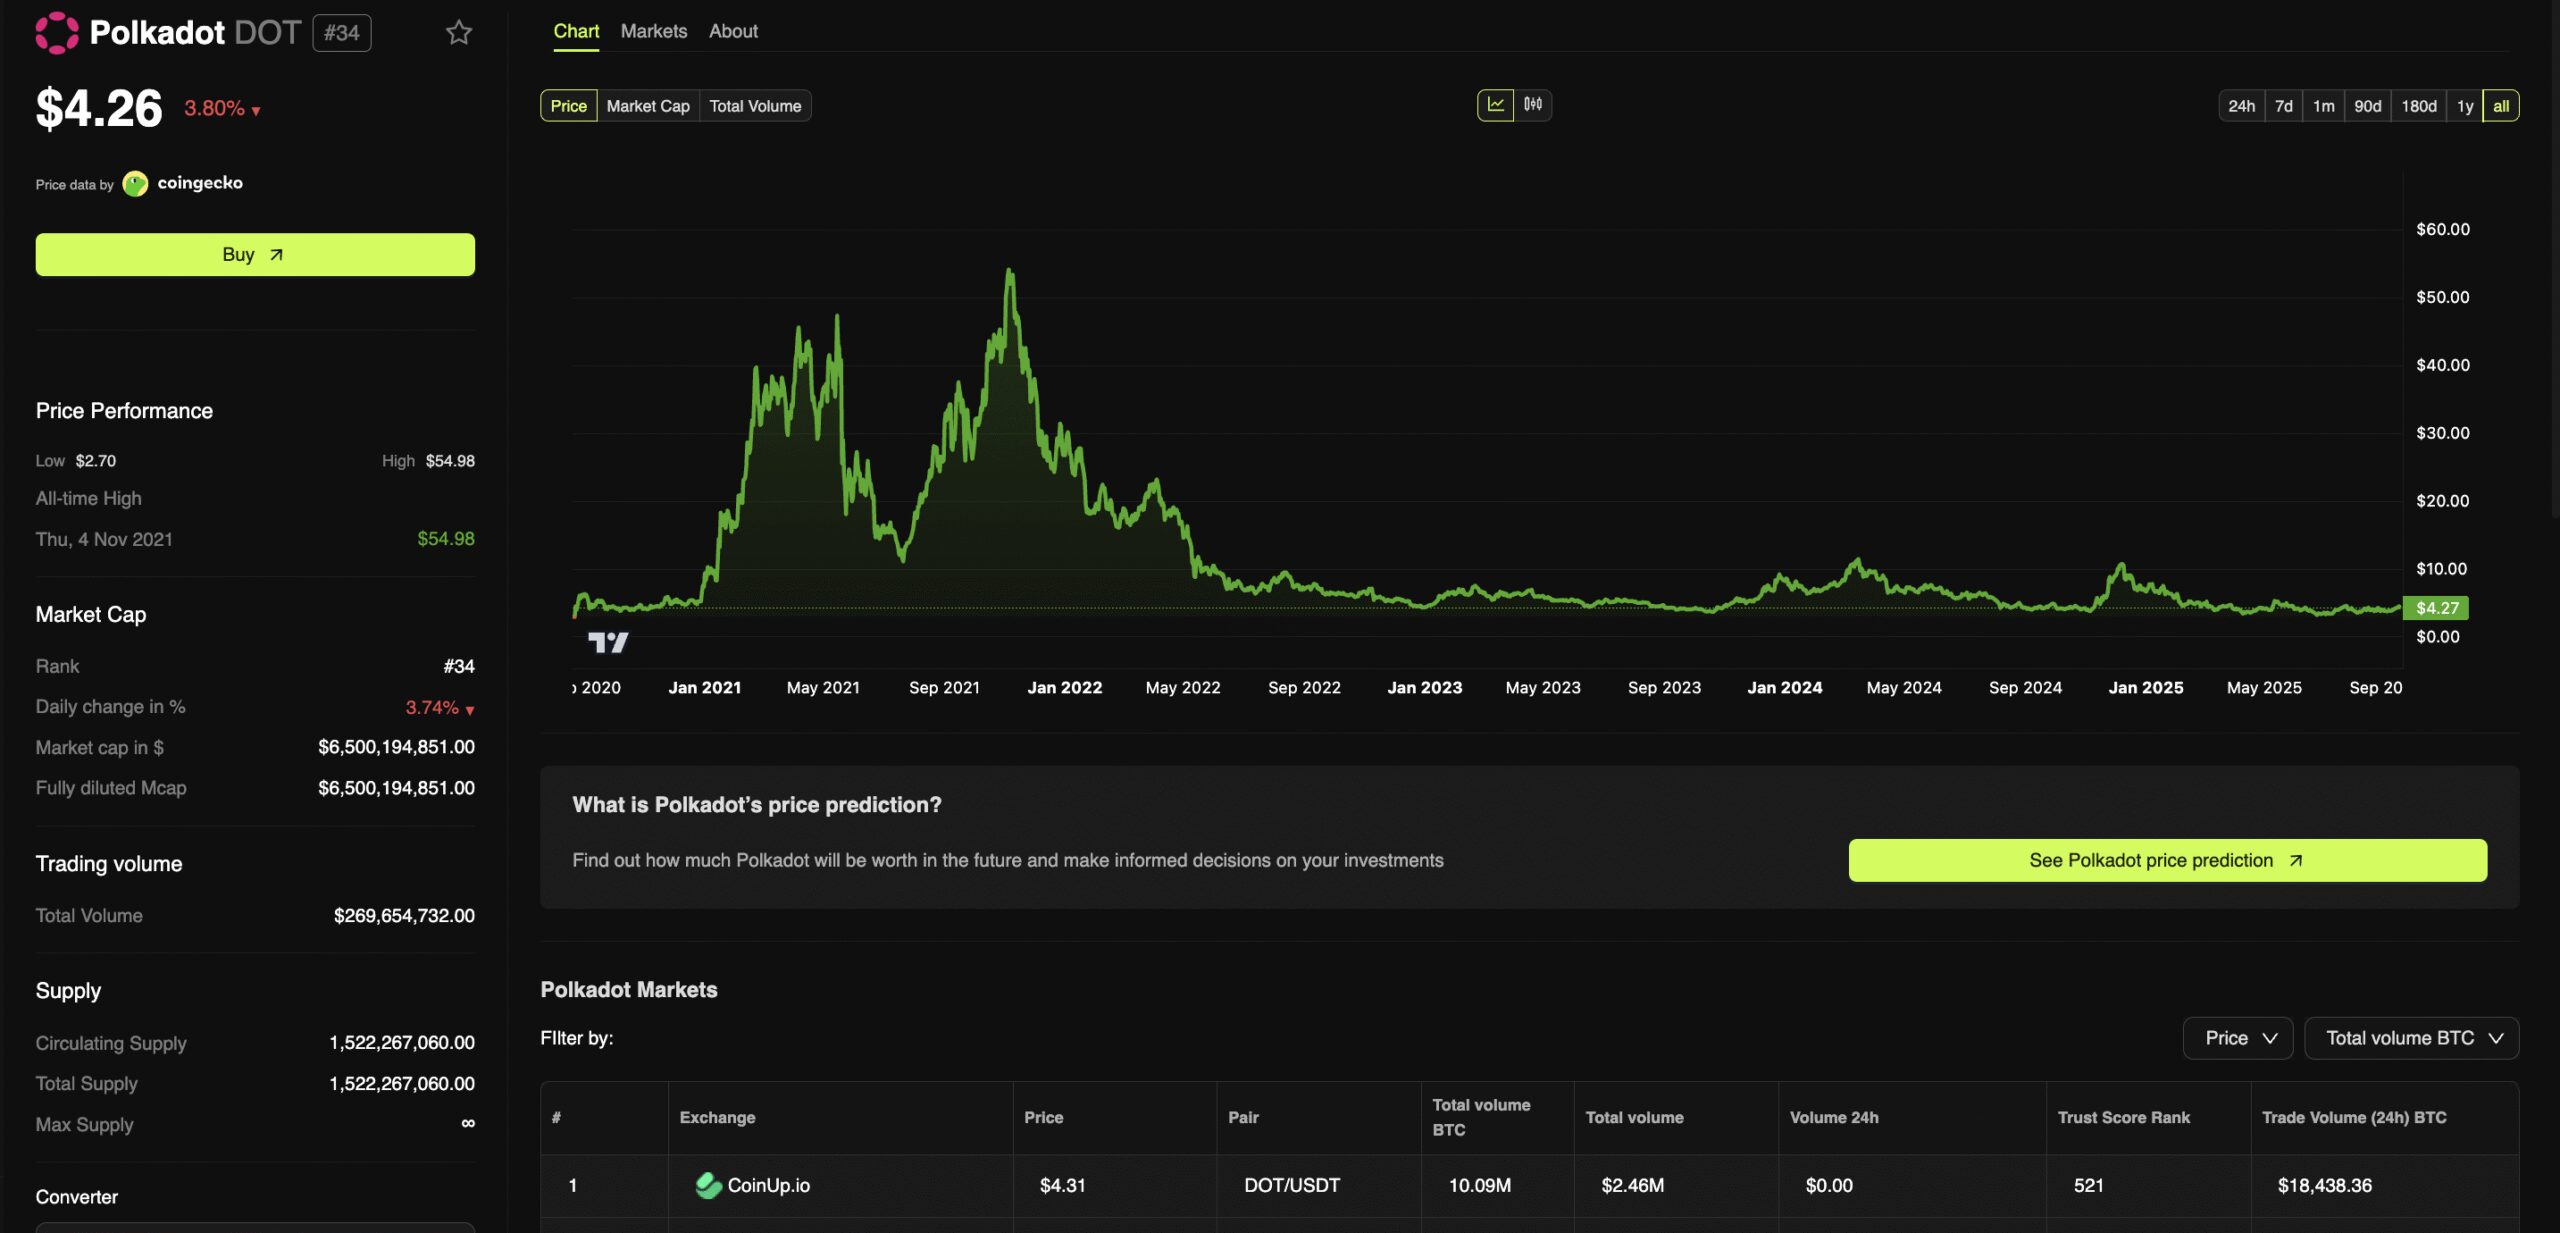
Task: Click the coingecko gecko logo
Action: click(136, 183)
